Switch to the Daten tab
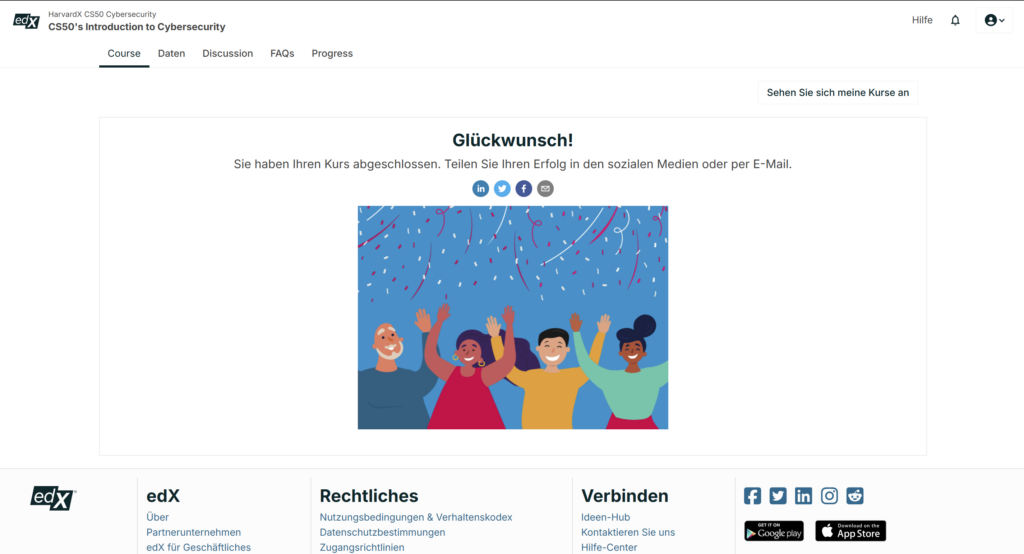 click(x=171, y=54)
